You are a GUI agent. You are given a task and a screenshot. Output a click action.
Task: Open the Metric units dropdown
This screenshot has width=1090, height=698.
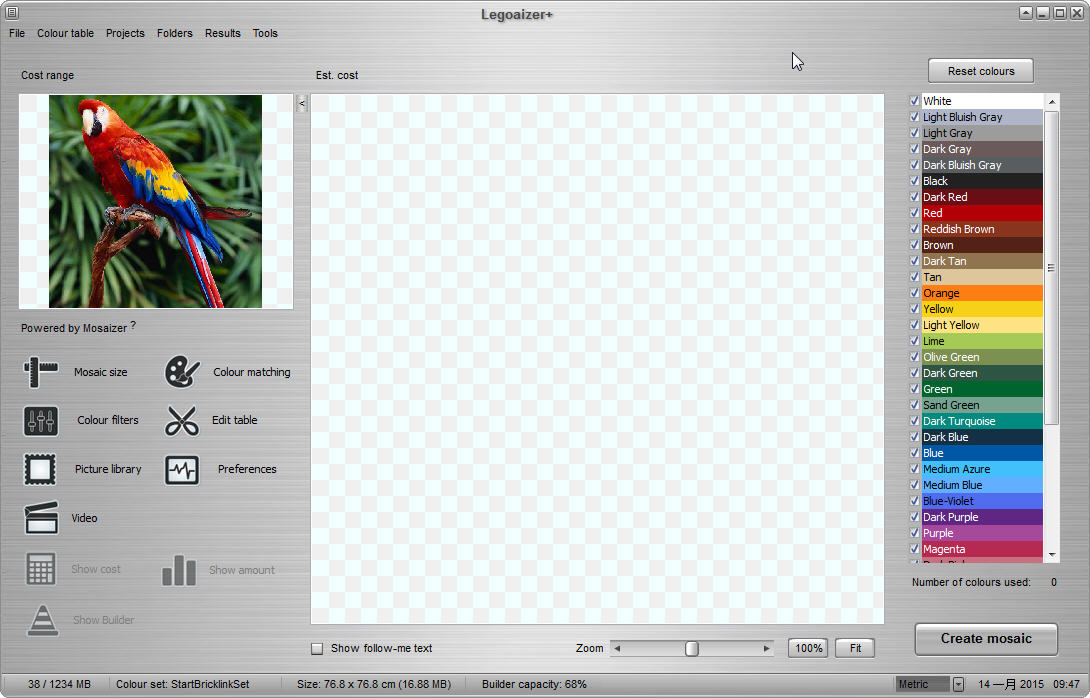pyautogui.click(x=958, y=684)
